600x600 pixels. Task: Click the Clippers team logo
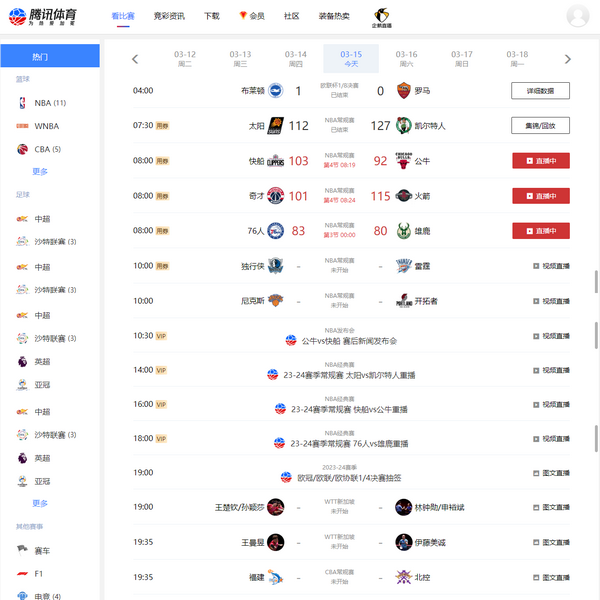tap(275, 161)
